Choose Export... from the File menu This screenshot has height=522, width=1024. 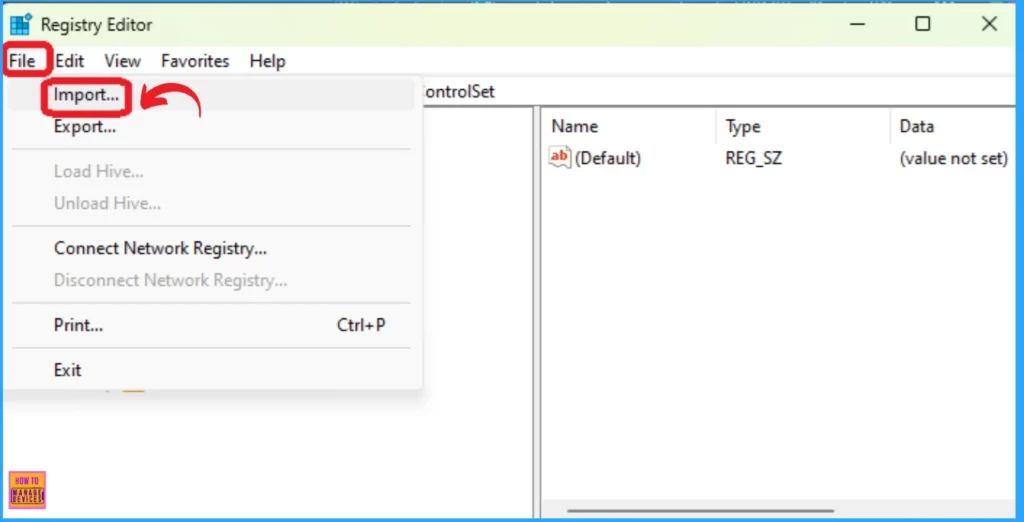[x=213, y=127]
